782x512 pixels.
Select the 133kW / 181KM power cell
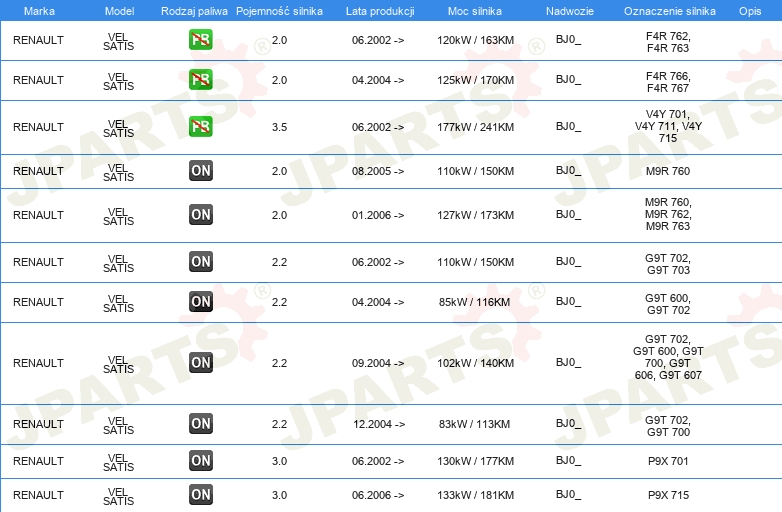tap(475, 495)
